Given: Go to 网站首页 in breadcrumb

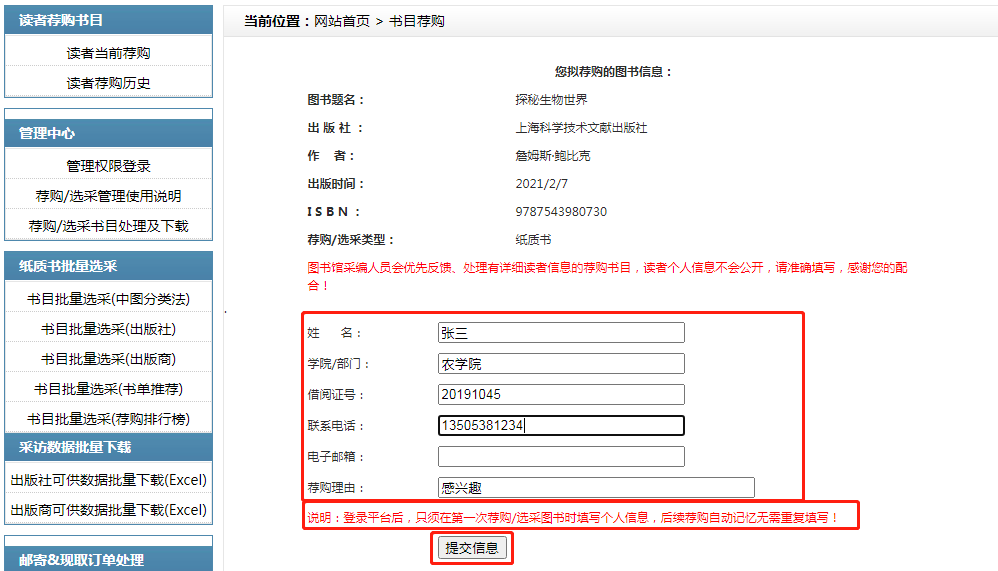Looking at the screenshot, I should pyautogui.click(x=341, y=21).
